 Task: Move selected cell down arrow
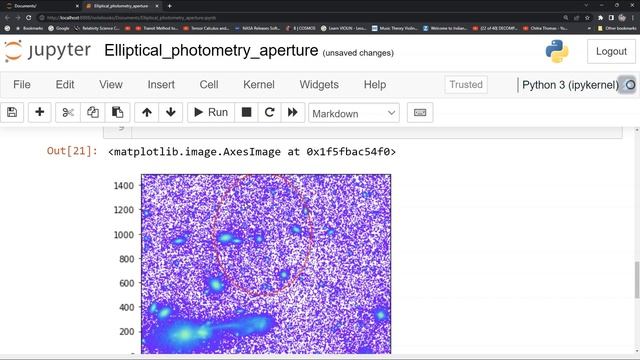pos(171,112)
